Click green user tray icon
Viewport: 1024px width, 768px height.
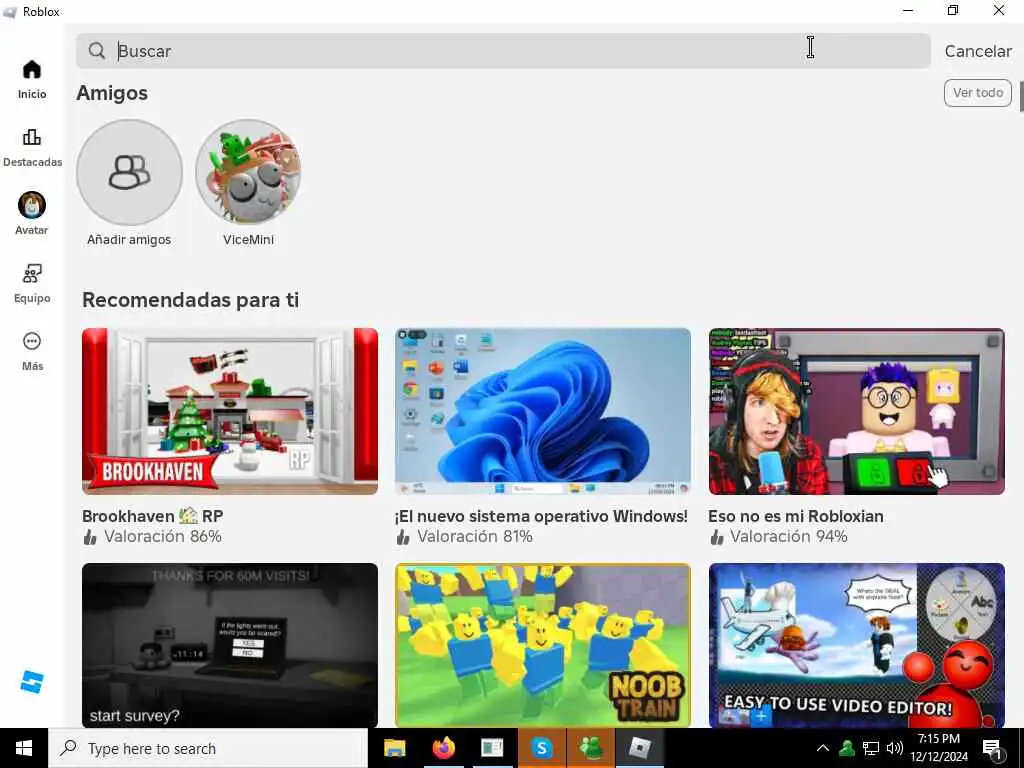847,748
